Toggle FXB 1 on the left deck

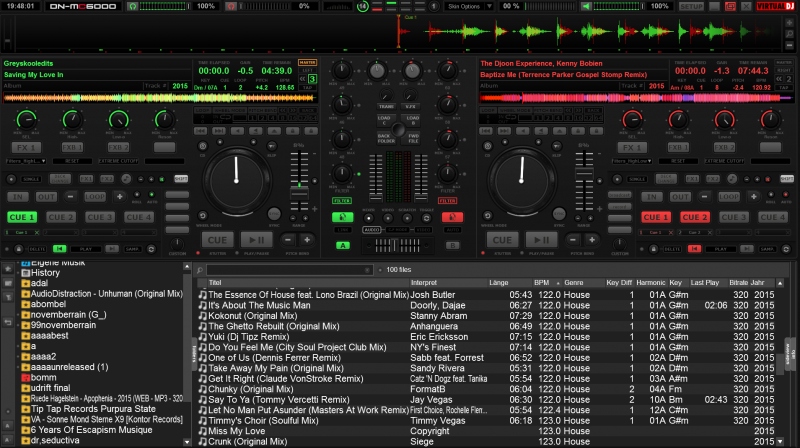point(72,147)
